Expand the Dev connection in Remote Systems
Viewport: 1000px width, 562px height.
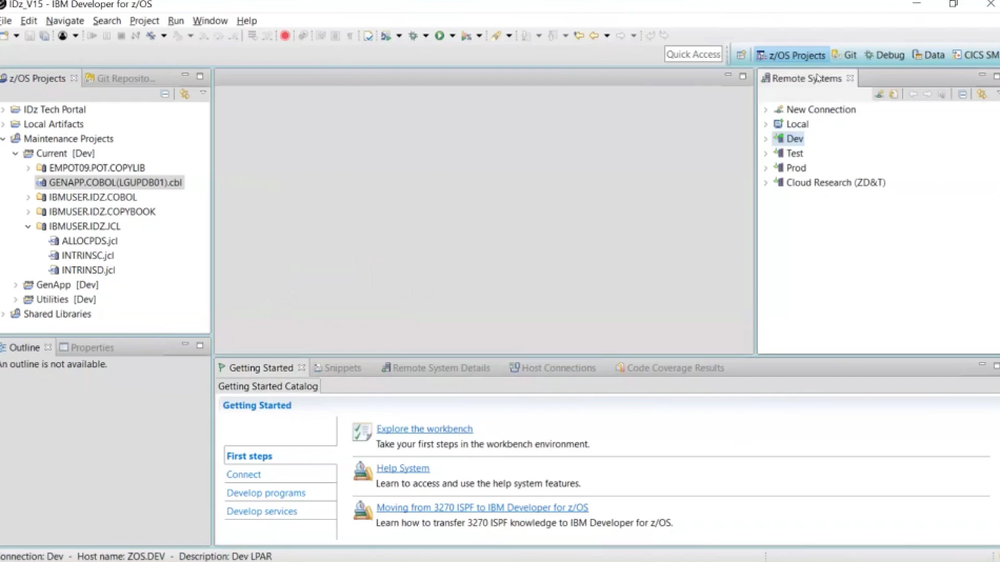[x=766, y=139]
